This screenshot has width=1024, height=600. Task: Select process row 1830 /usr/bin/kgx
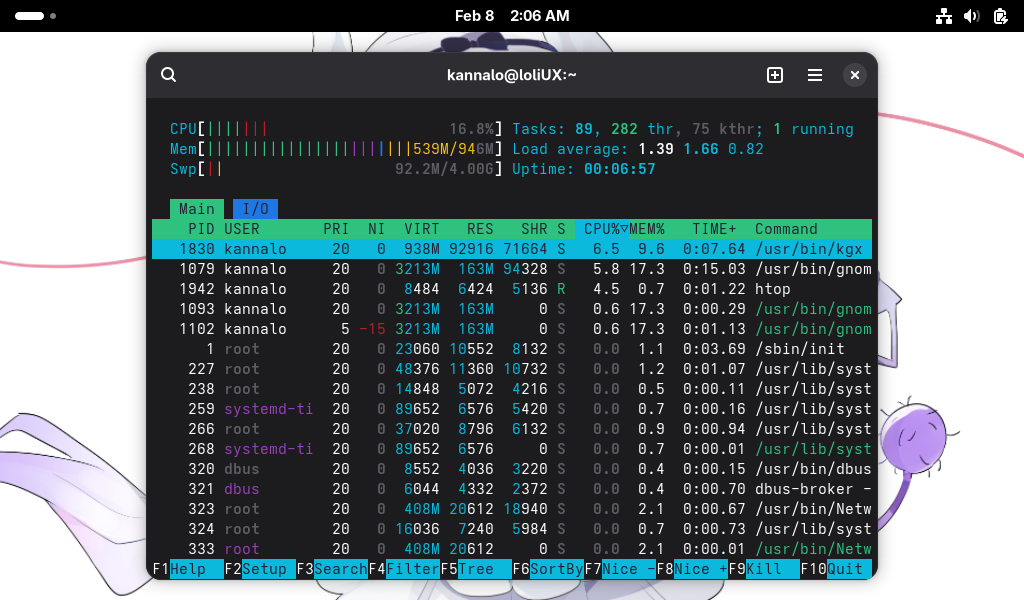[512, 249]
